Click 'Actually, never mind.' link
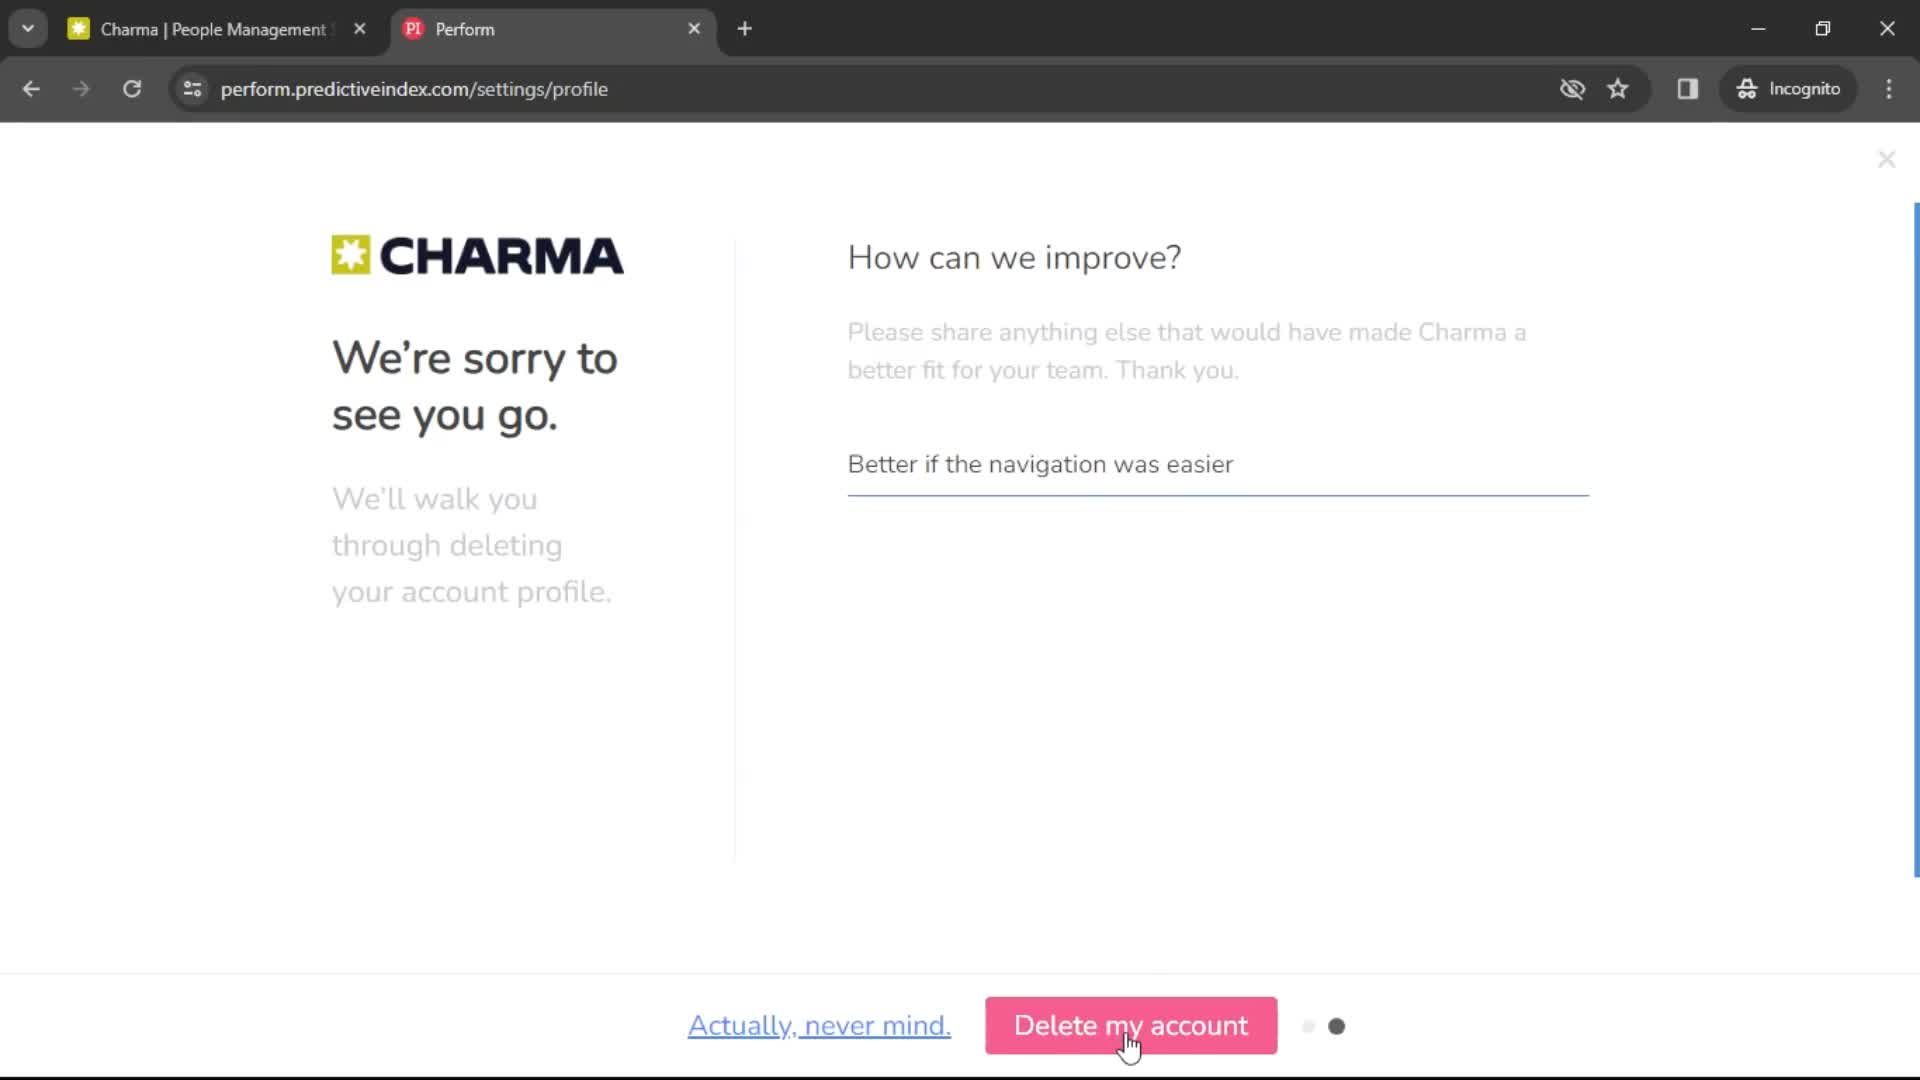 [819, 1026]
